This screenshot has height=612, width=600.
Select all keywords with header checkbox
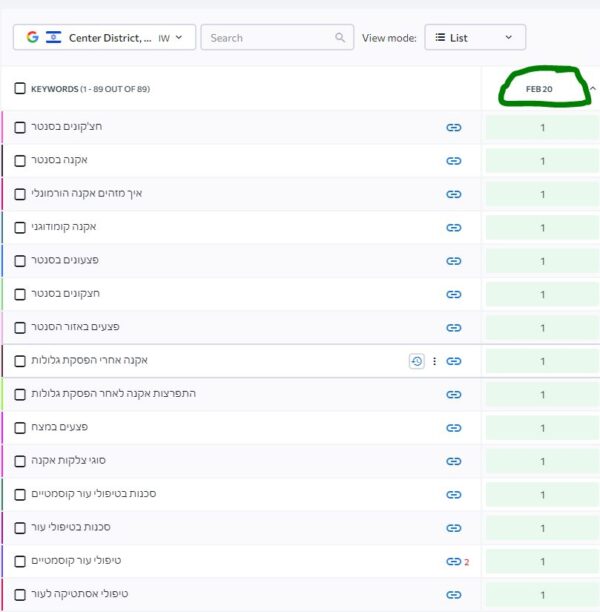click(20, 89)
